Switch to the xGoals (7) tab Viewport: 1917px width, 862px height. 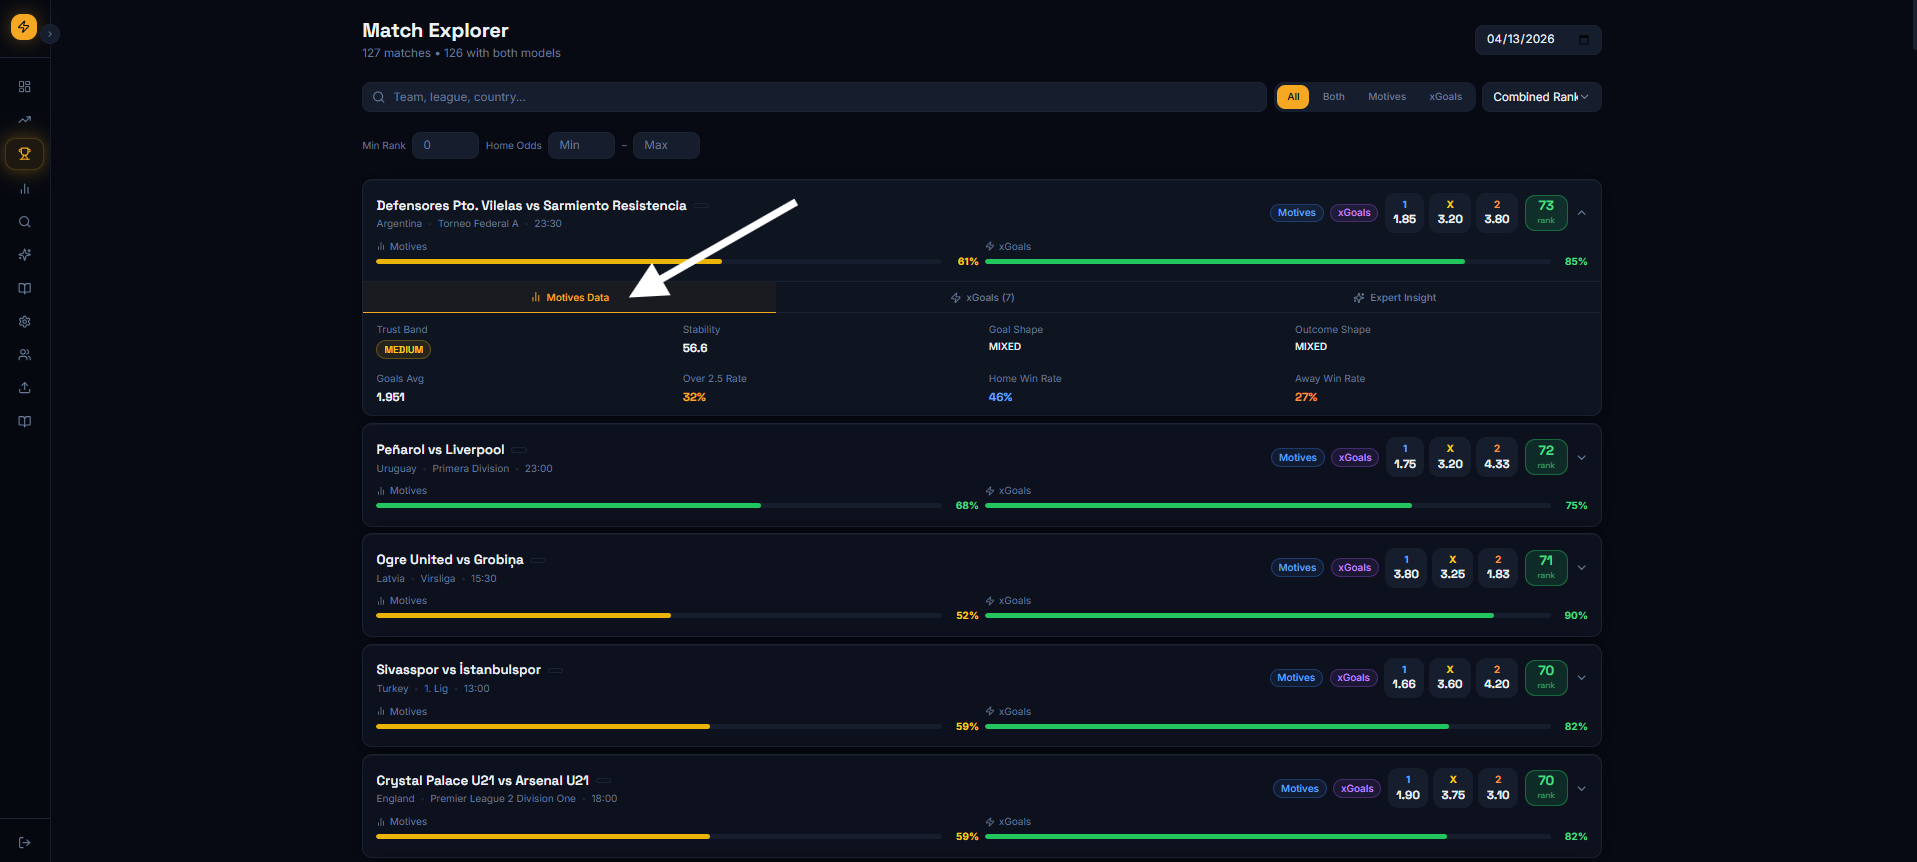(982, 298)
